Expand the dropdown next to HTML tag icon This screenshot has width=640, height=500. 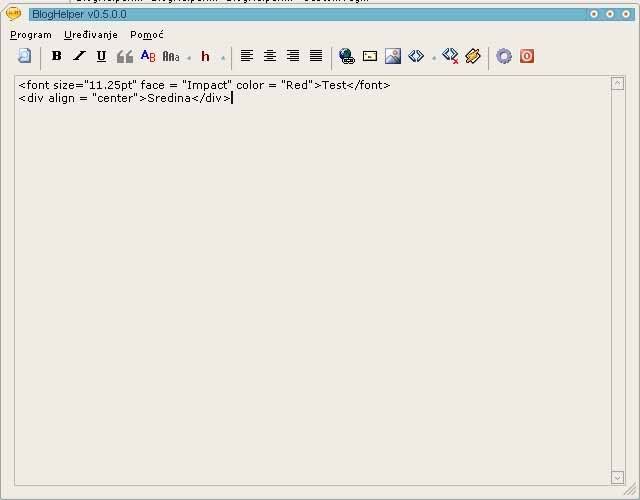click(x=433, y=58)
